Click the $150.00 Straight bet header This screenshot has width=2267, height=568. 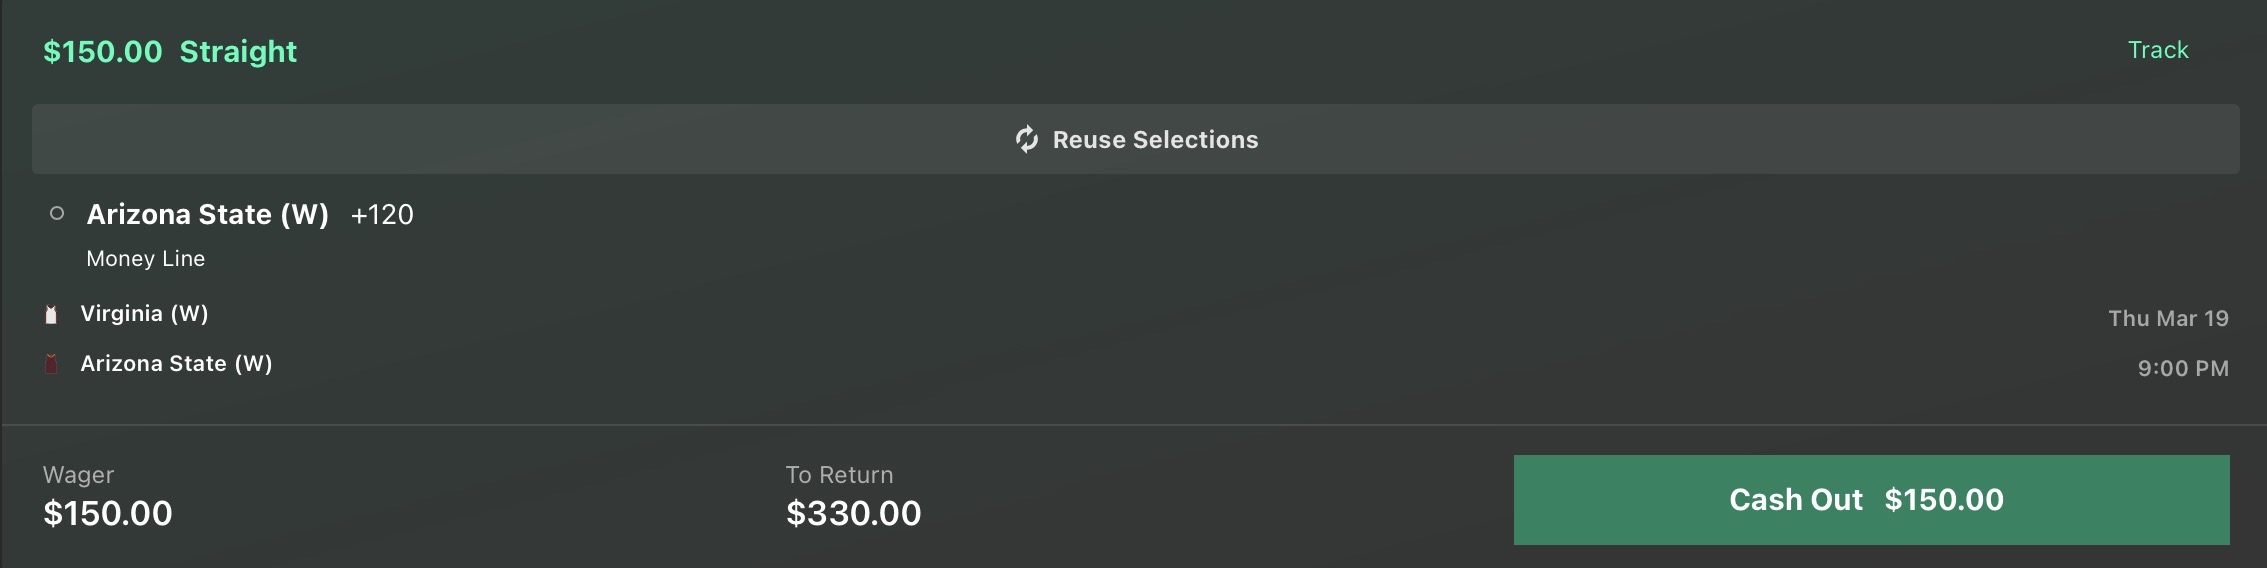170,52
